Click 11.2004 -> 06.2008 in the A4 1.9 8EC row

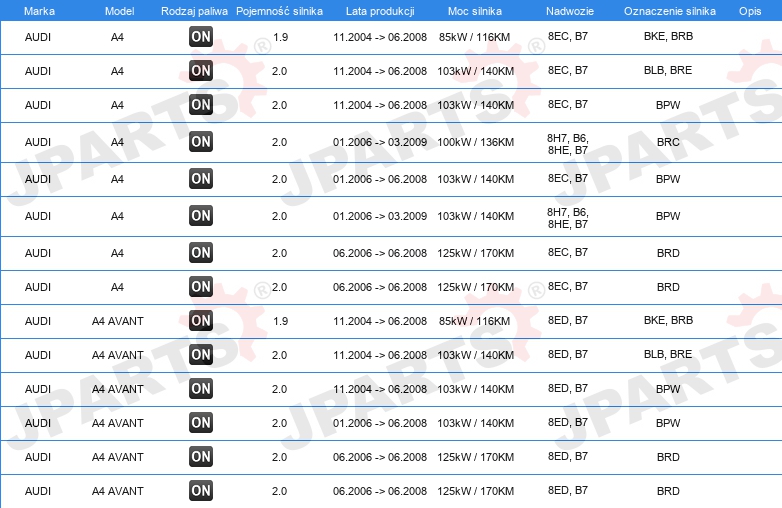click(x=380, y=37)
